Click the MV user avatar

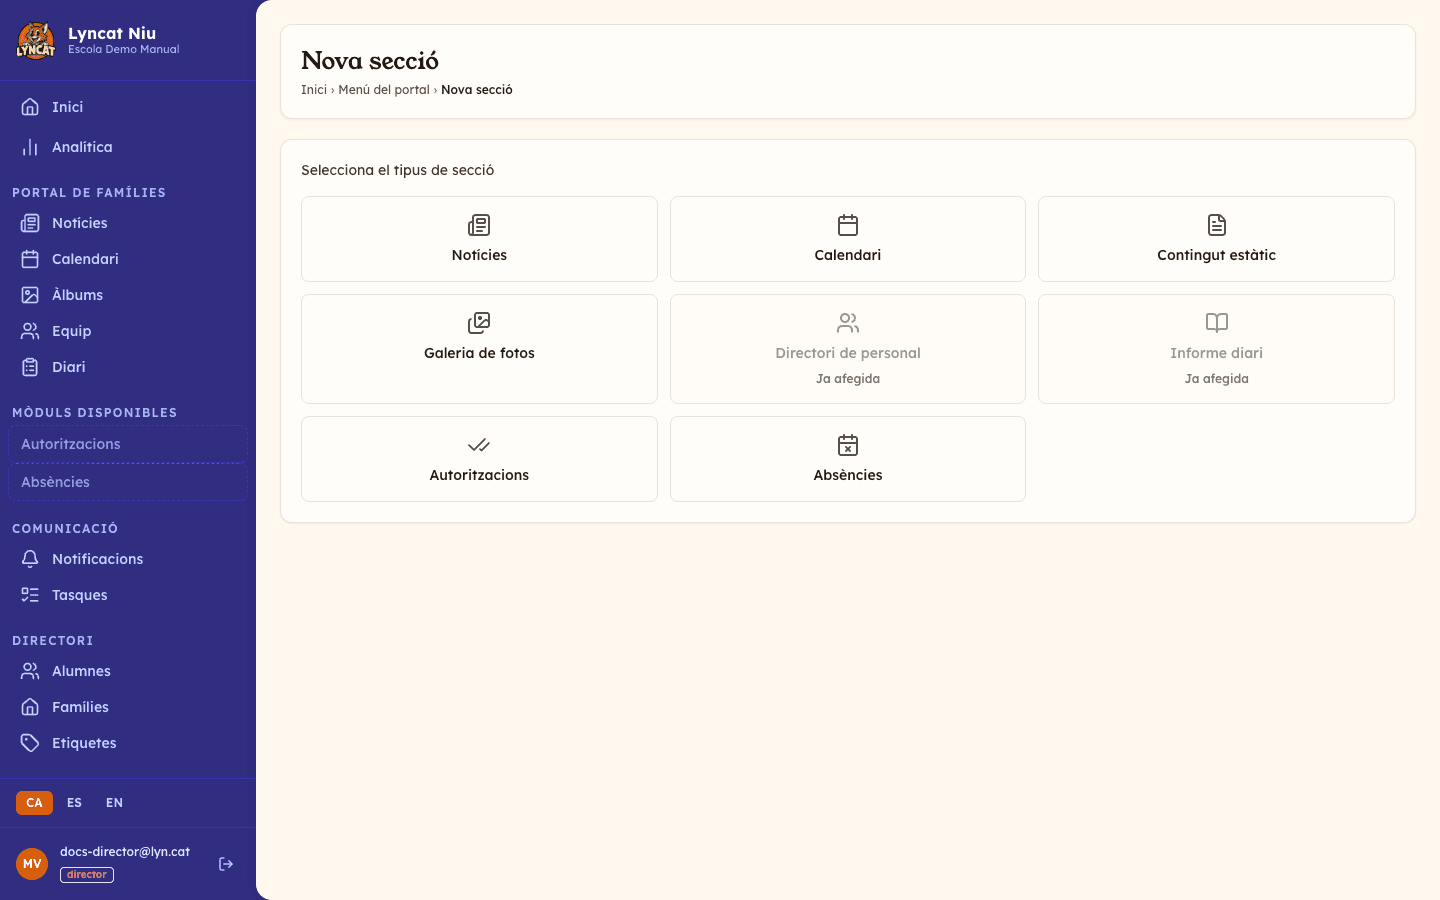[32, 864]
